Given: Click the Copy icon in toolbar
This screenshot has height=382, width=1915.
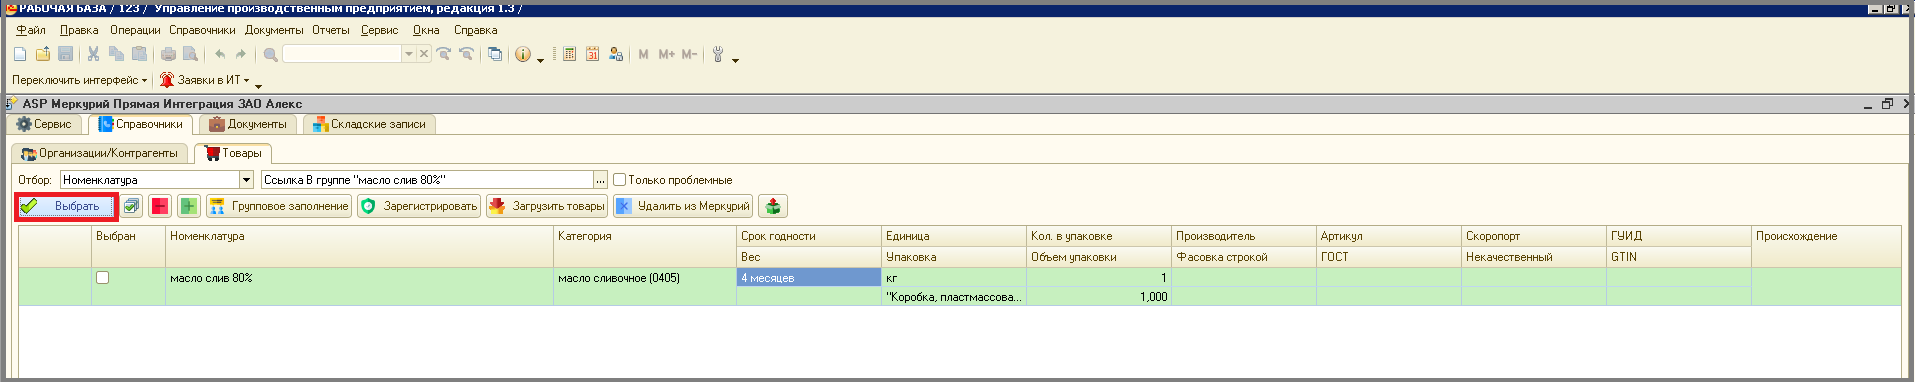Looking at the screenshot, I should pyautogui.click(x=116, y=54).
